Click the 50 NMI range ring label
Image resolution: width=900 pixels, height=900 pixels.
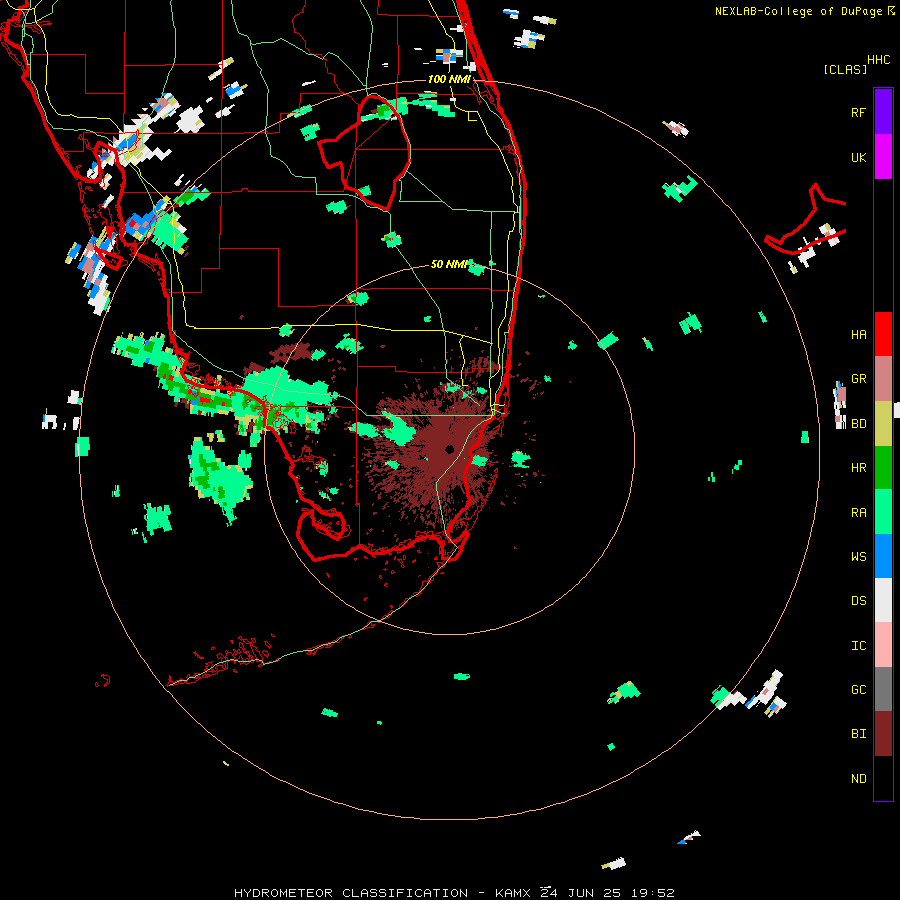click(x=449, y=264)
